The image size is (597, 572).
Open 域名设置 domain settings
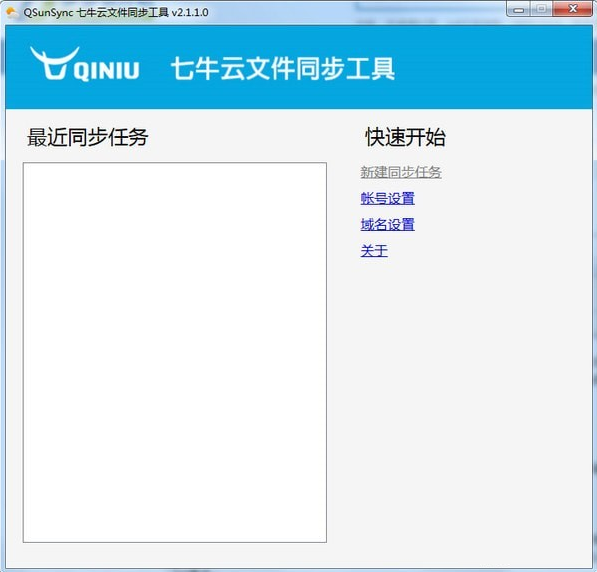coord(387,224)
